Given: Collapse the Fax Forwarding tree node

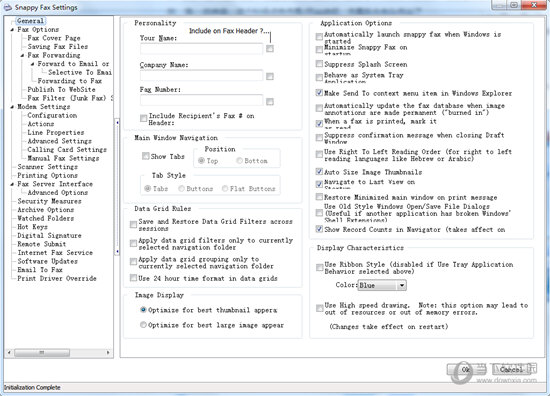Looking at the screenshot, I should pyautogui.click(x=22, y=55).
